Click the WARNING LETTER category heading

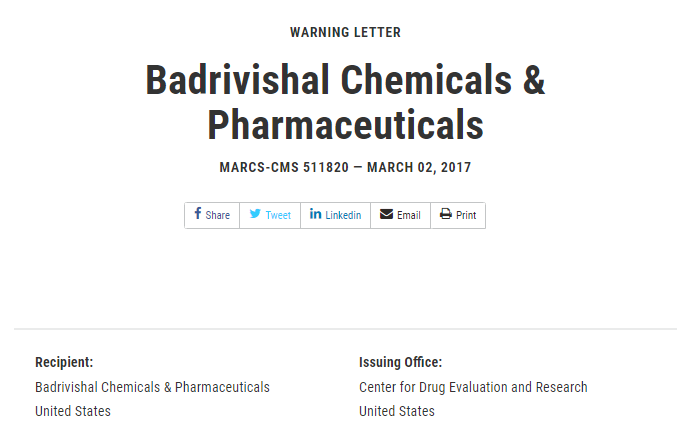[345, 32]
